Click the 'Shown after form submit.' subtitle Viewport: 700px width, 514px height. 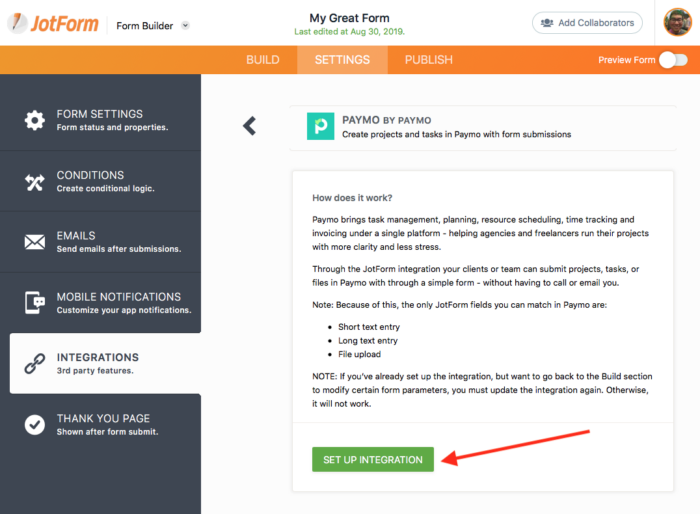tap(107, 432)
